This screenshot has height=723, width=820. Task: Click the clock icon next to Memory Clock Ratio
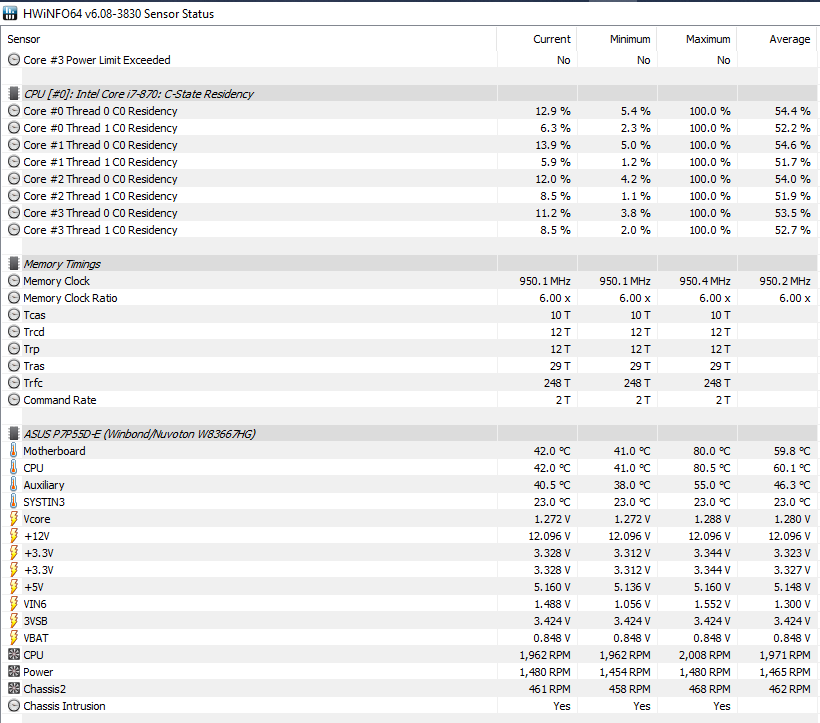[x=14, y=298]
